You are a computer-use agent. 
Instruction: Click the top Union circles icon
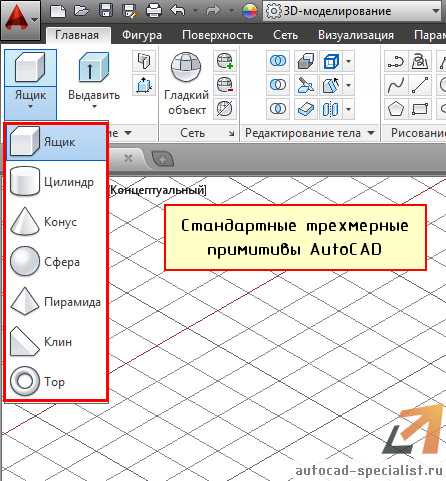tap(278, 61)
